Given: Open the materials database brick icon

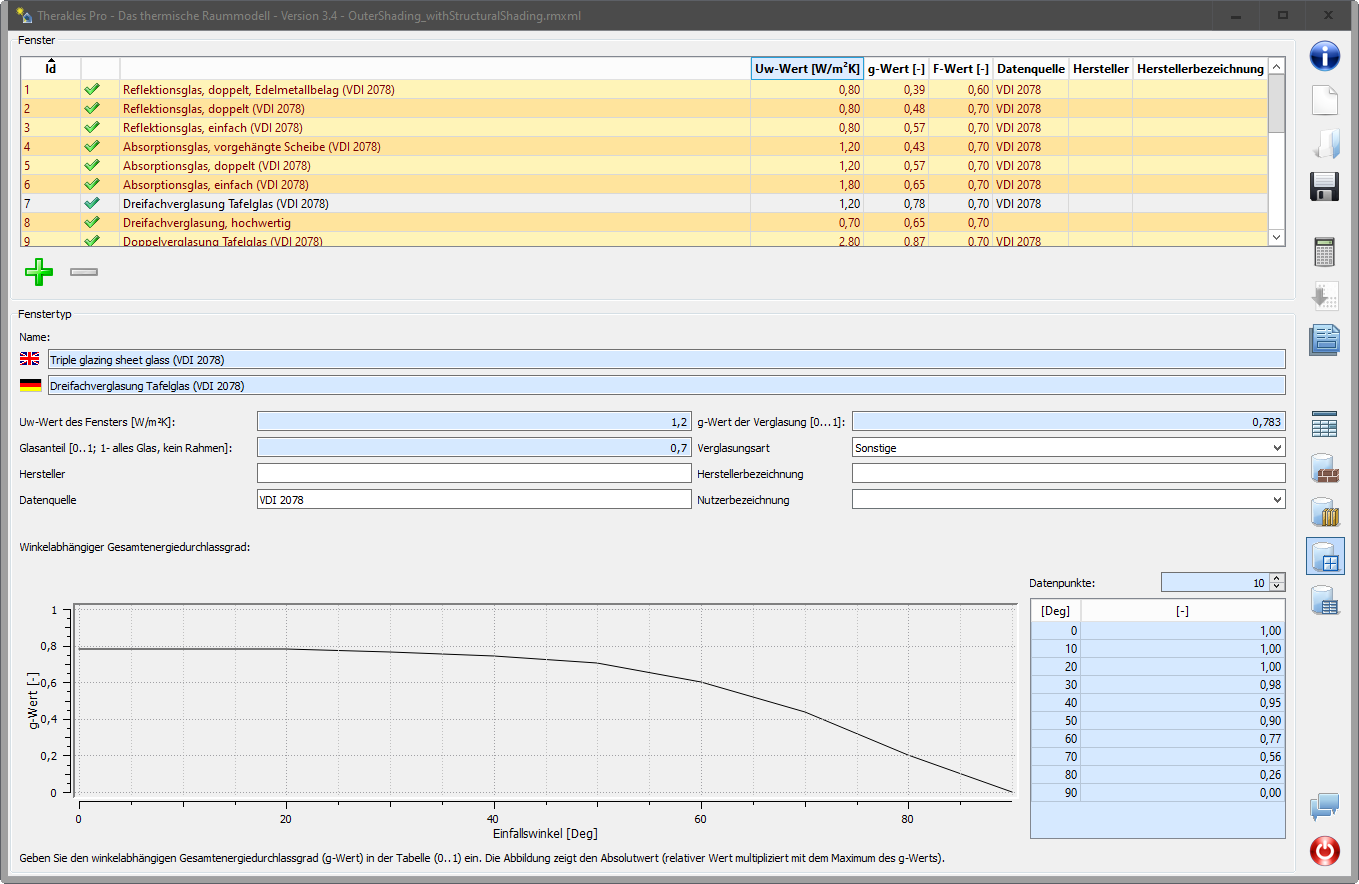Looking at the screenshot, I should tap(1325, 469).
